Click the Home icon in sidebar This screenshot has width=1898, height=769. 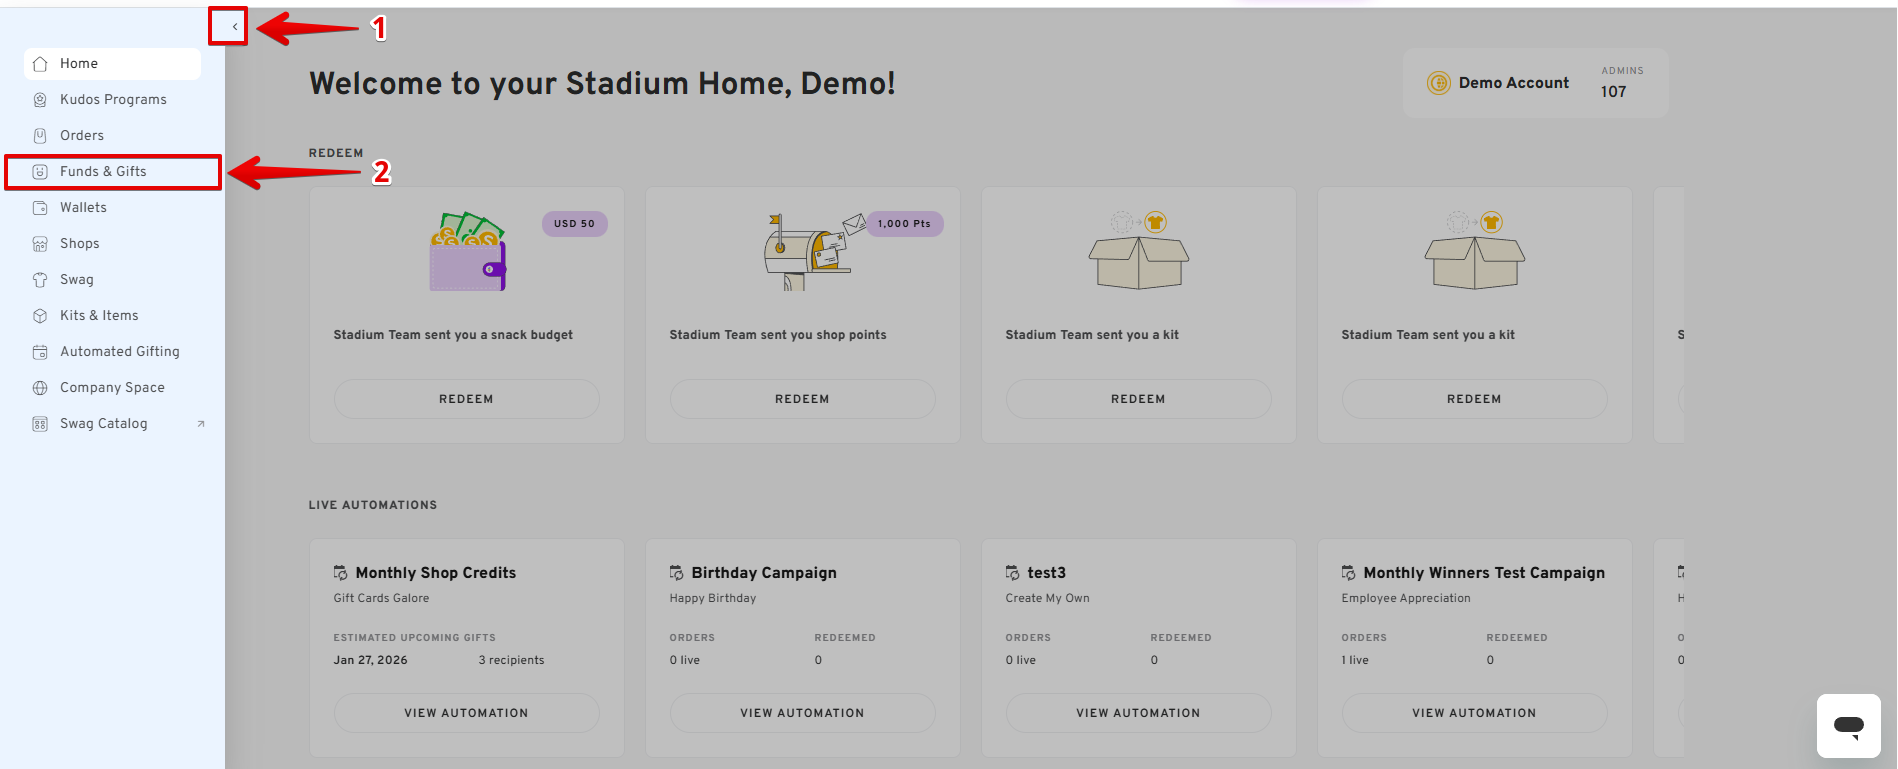point(40,64)
